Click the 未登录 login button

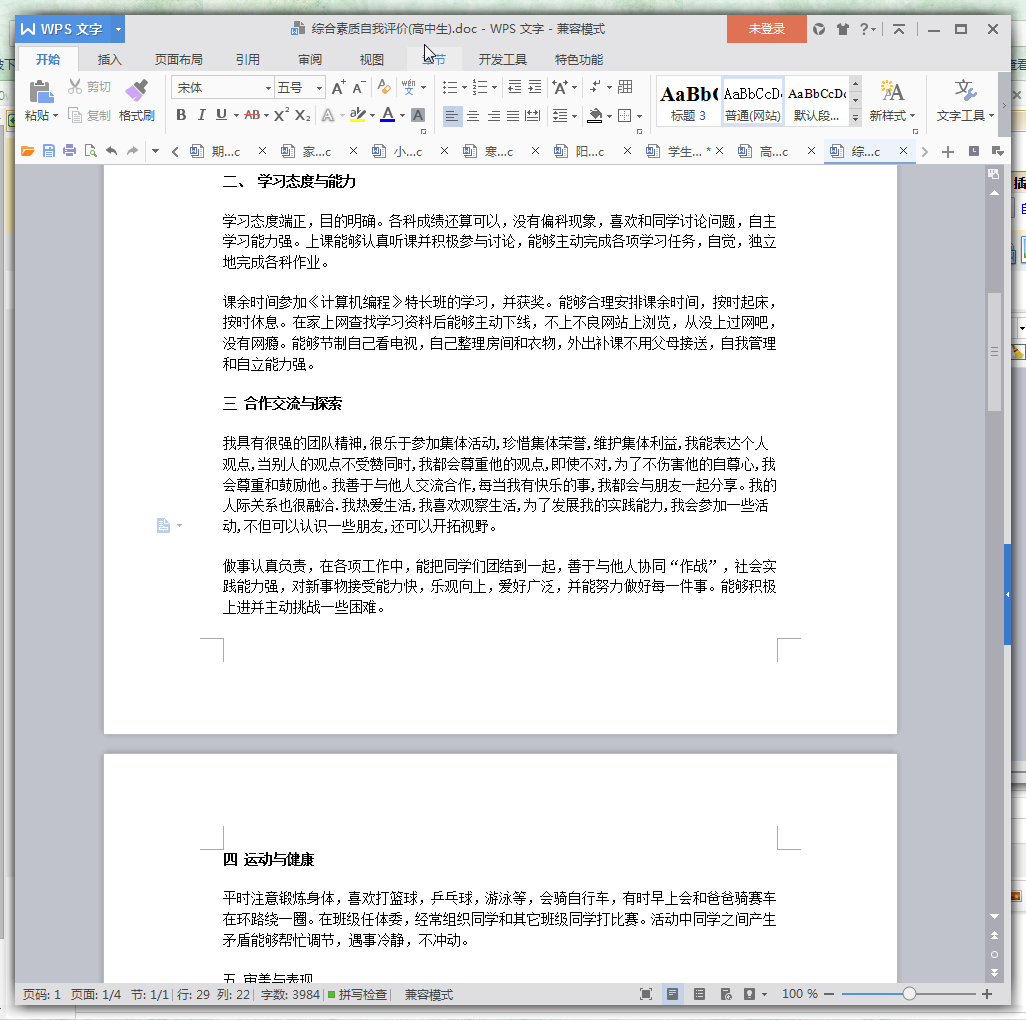[766, 29]
